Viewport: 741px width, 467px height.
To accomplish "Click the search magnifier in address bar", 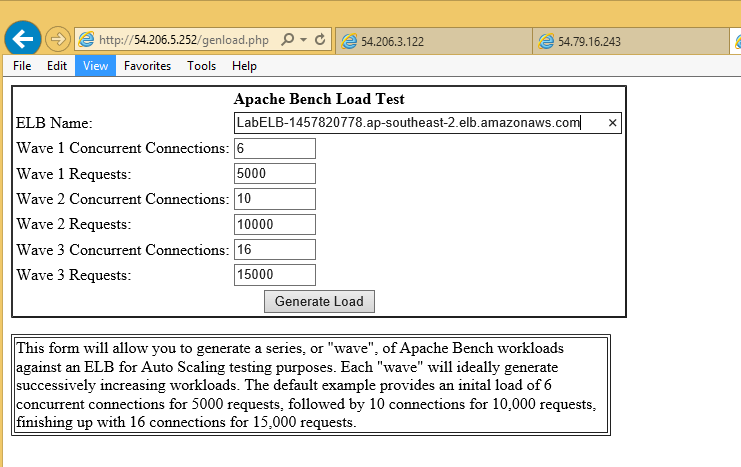I will pos(287,39).
